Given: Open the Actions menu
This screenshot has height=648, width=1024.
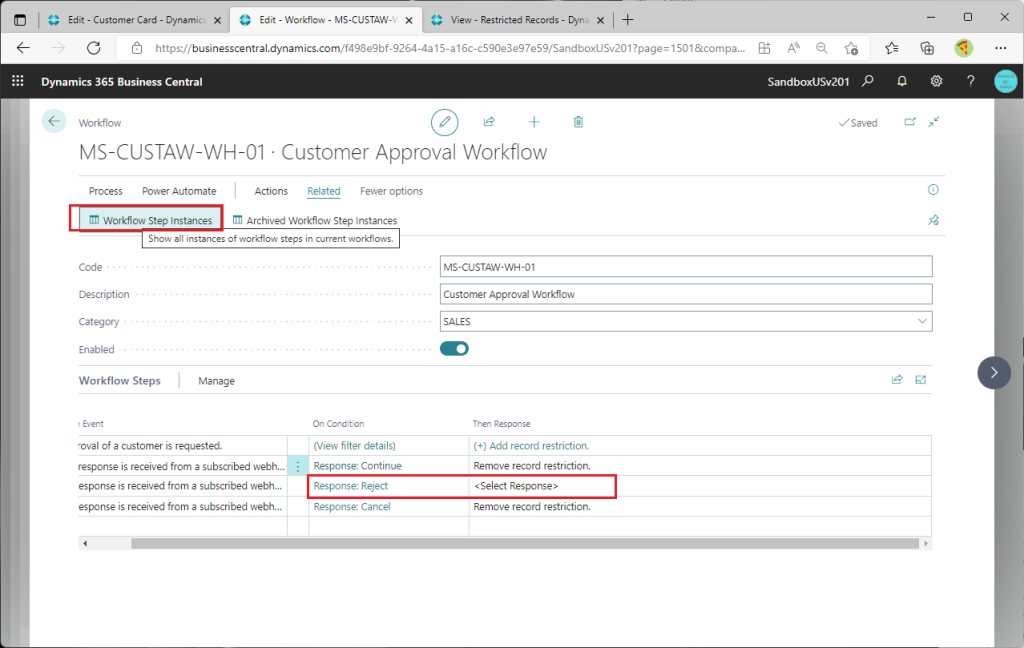Looking at the screenshot, I should point(271,191).
